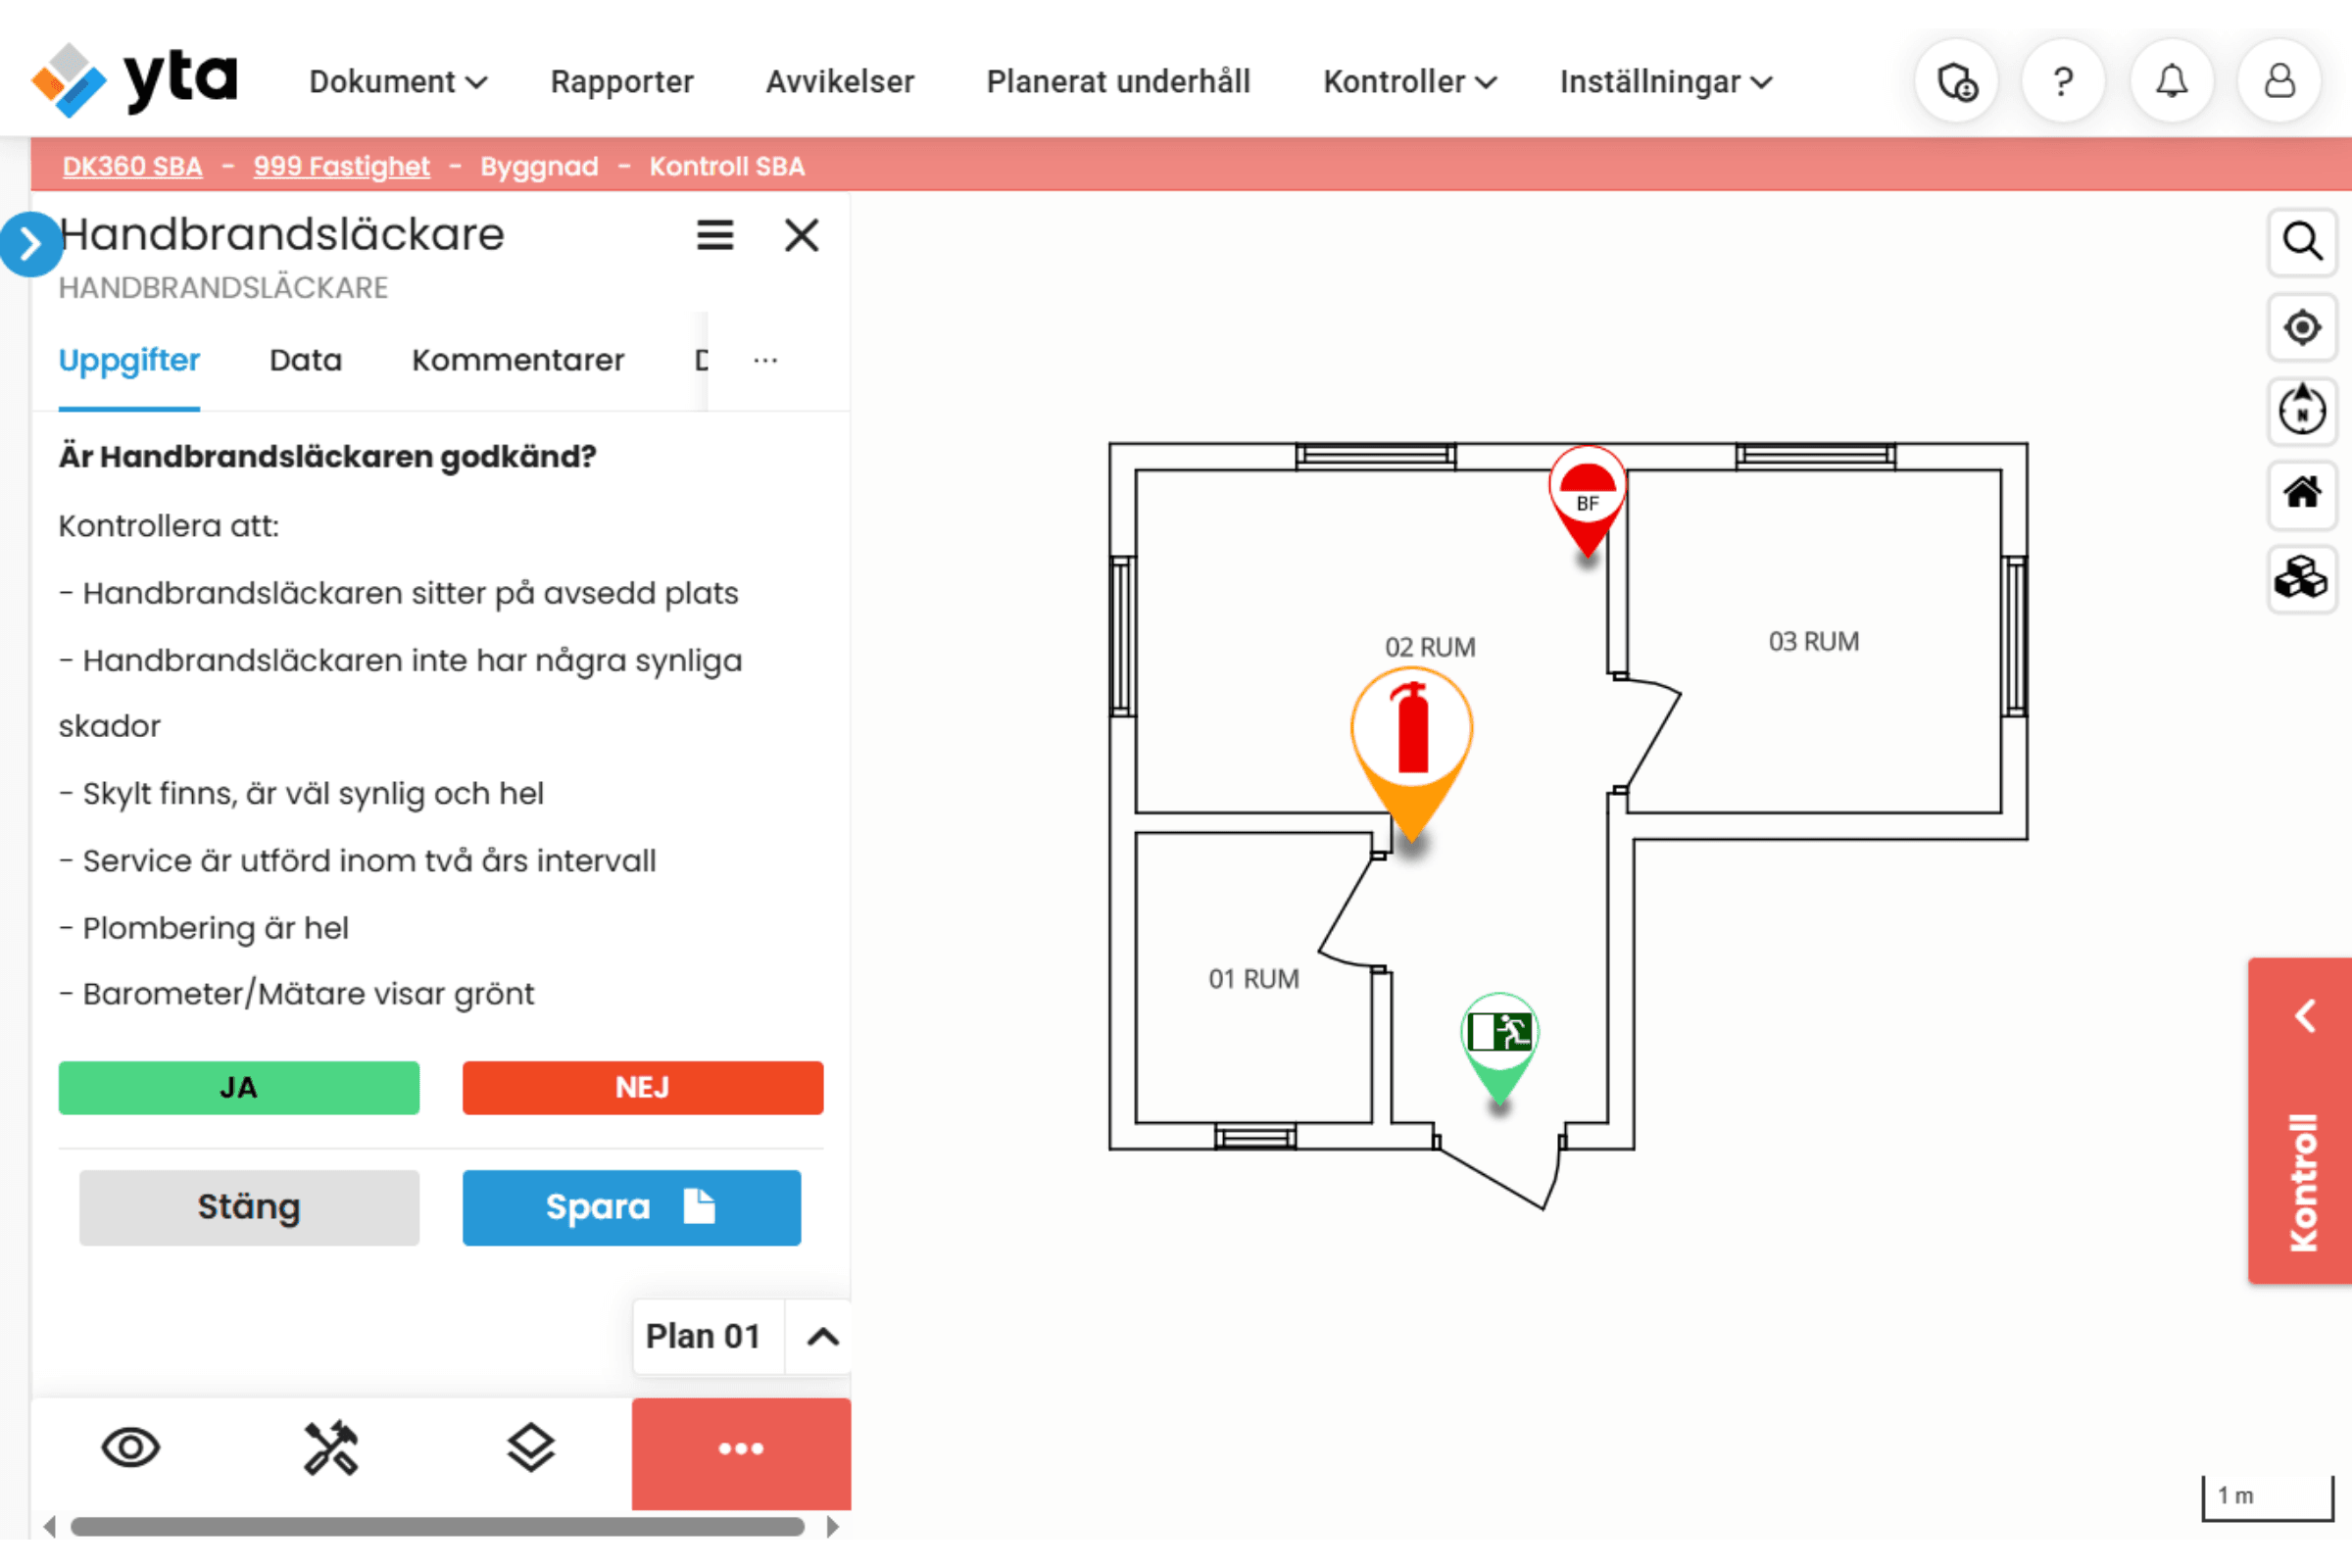Select the zoom search icon on the map toolbar

point(2302,242)
